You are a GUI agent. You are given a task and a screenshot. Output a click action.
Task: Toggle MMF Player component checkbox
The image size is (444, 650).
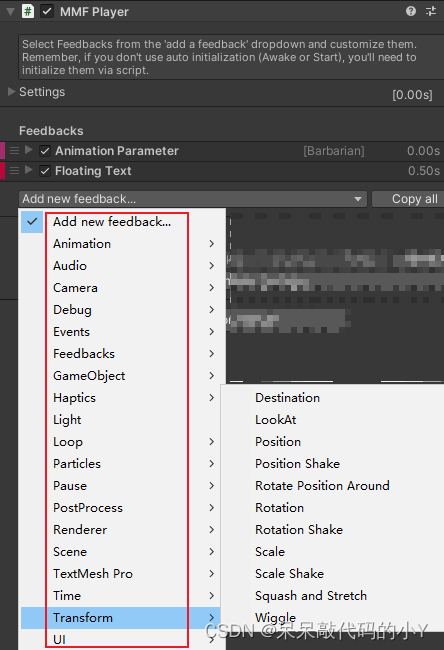[47, 11]
